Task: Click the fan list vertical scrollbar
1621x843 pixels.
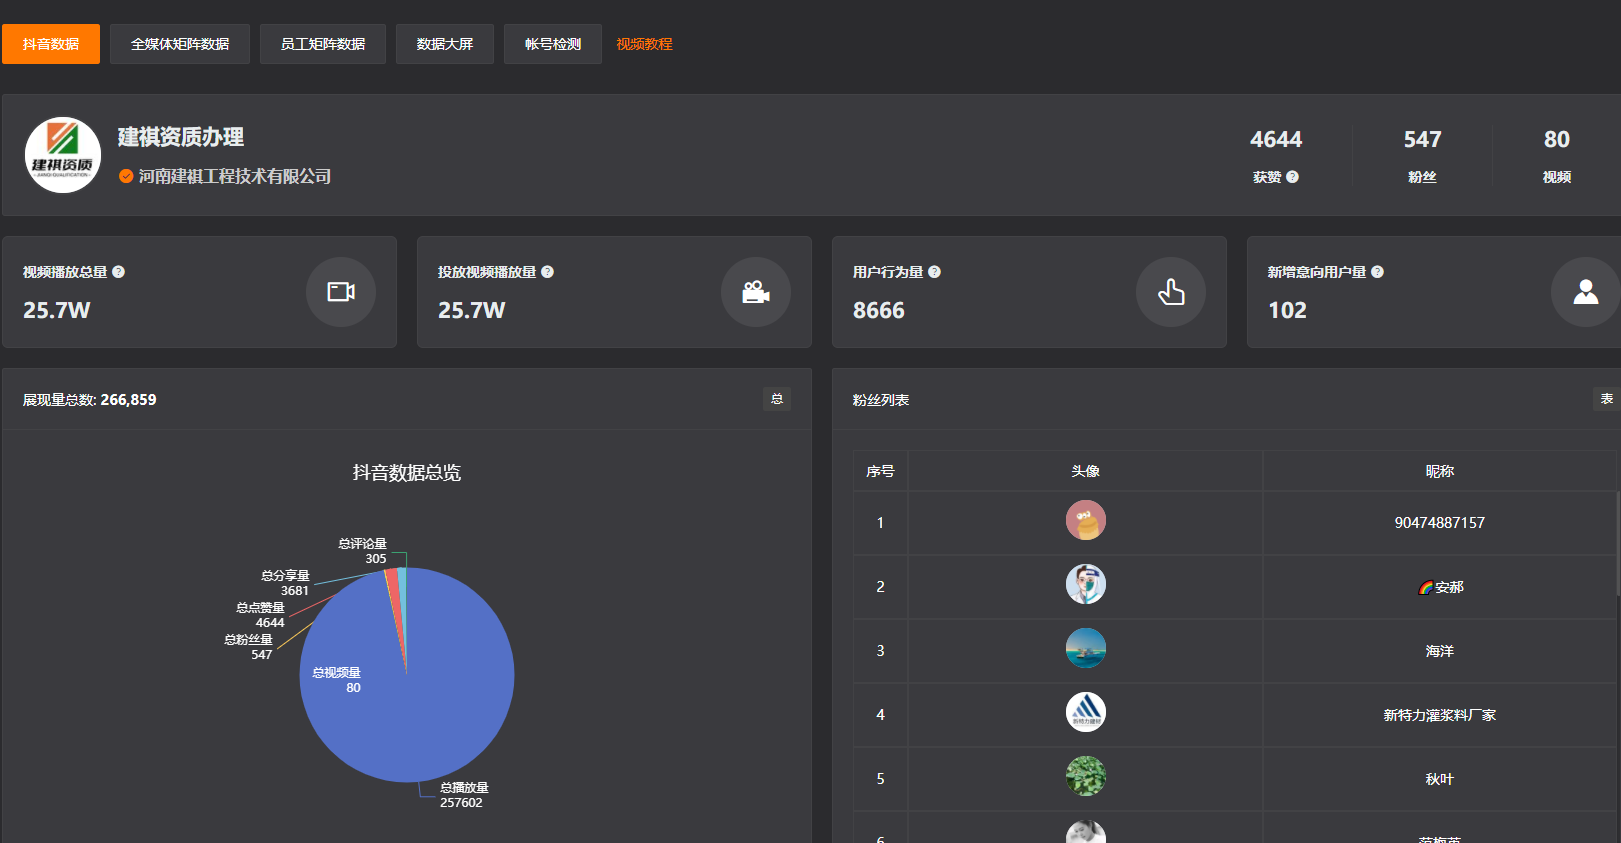Action: point(1618,545)
